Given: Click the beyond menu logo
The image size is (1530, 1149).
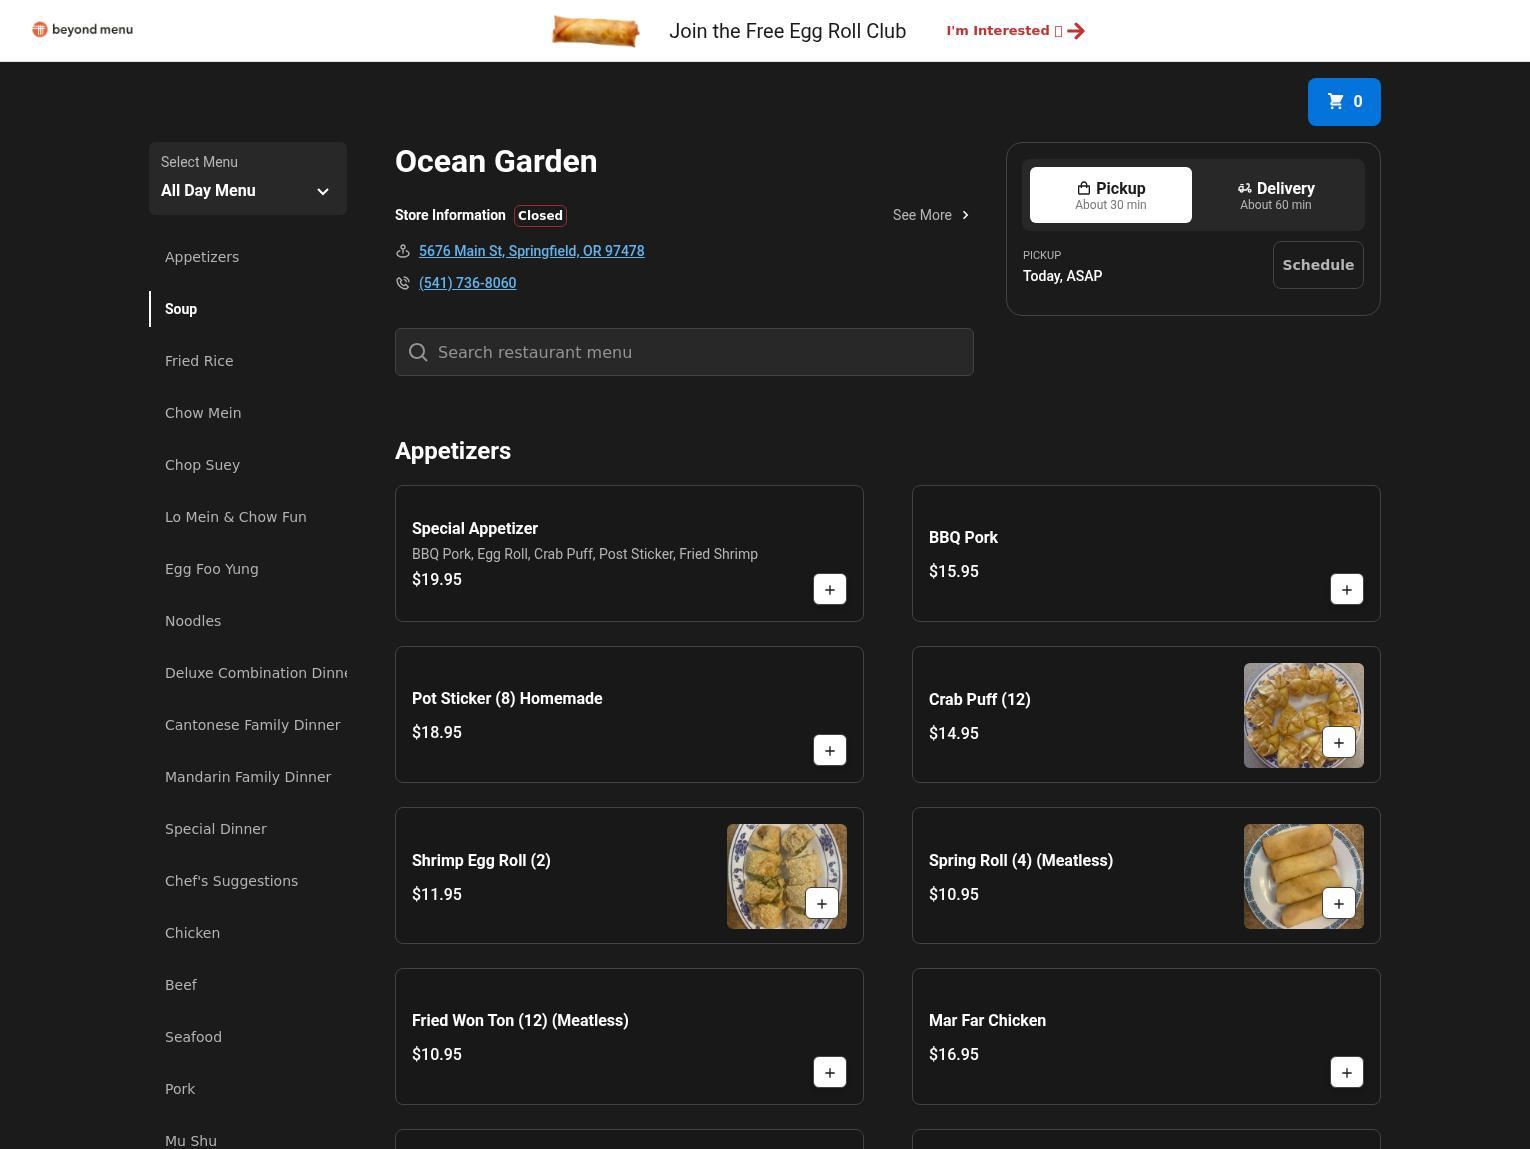Looking at the screenshot, I should click(x=83, y=30).
